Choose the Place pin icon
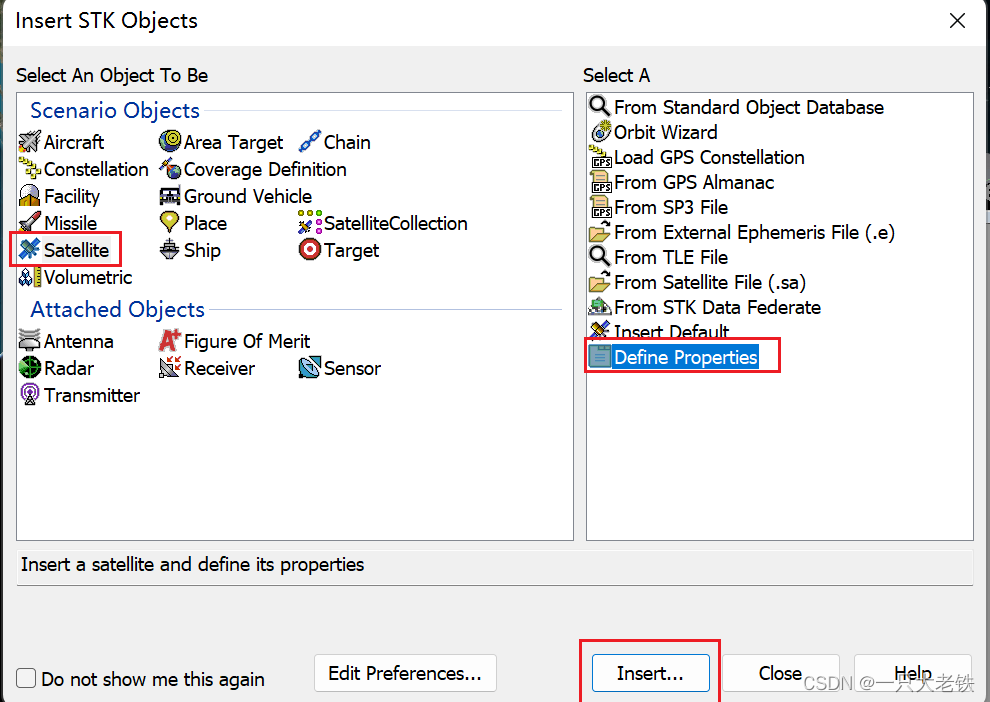This screenshot has height=702, width=990. (x=169, y=222)
